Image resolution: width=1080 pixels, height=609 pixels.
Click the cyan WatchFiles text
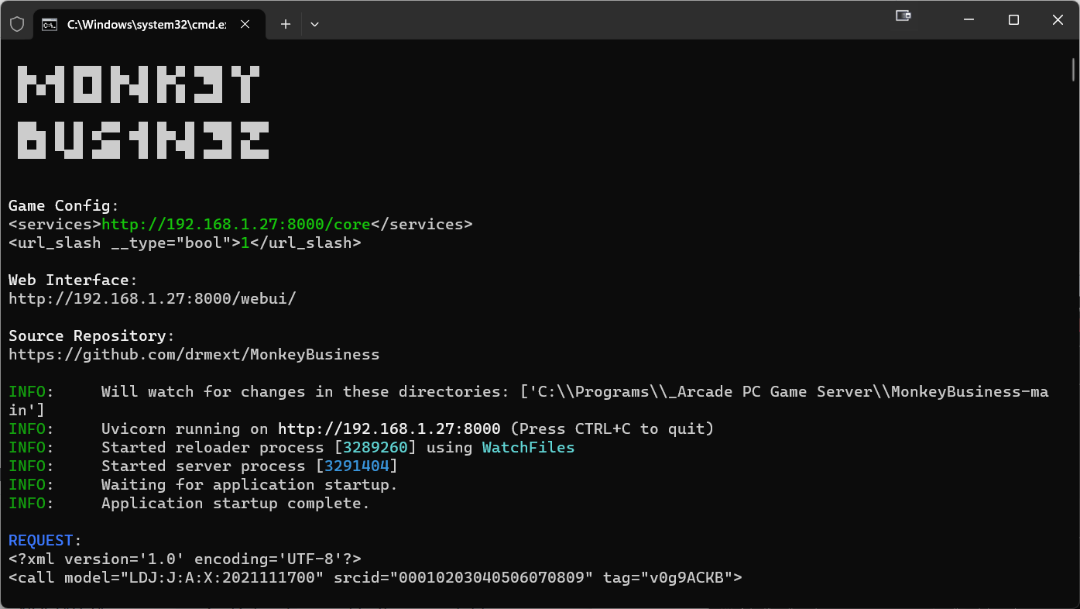[x=528, y=447]
